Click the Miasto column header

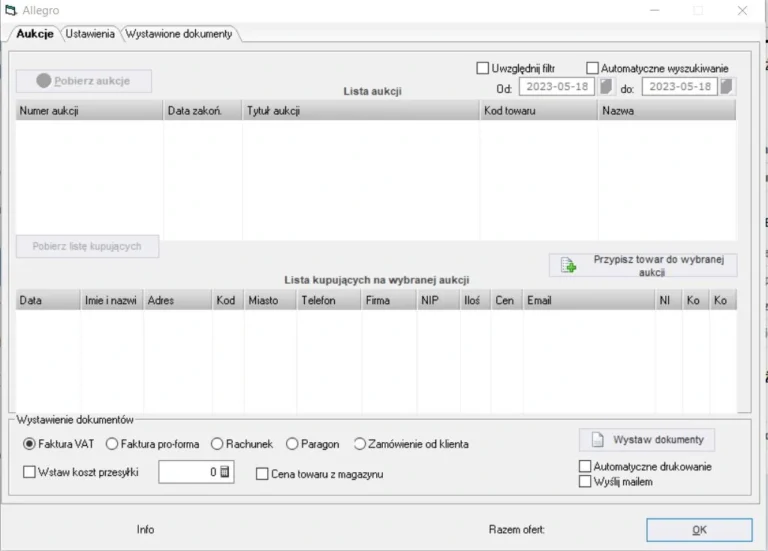tap(270, 300)
